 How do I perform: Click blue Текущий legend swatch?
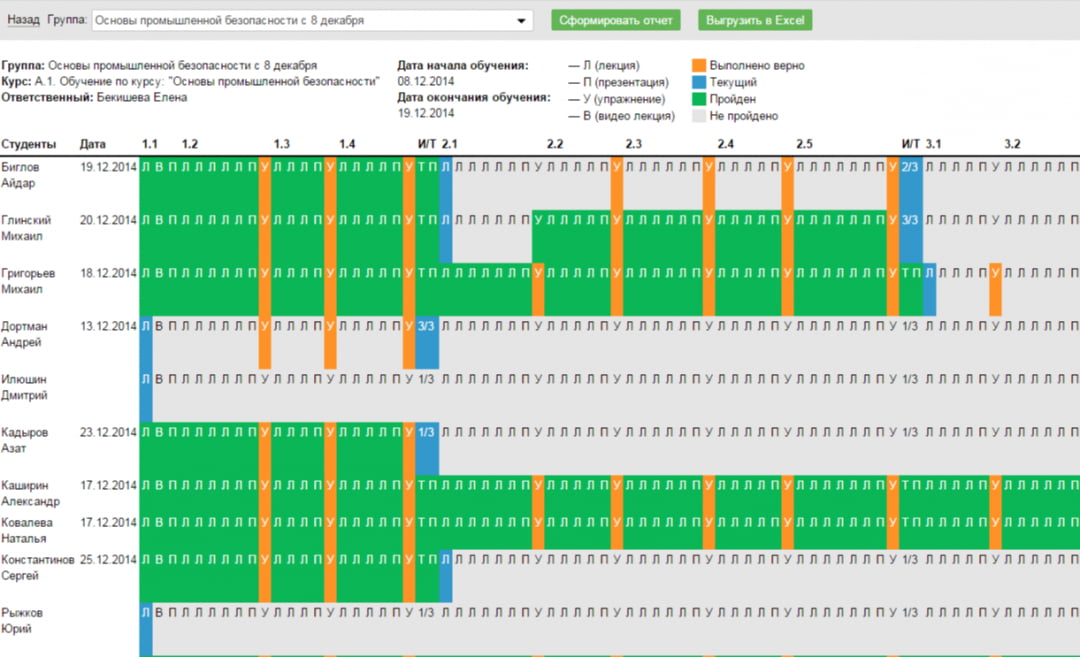pos(699,83)
